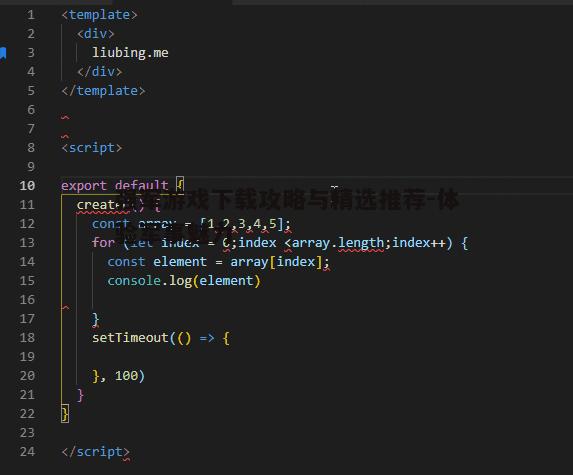Viewport: 573px width, 475px height.
Task: Click the closing template tag on line 5
Action: [x=103, y=91]
